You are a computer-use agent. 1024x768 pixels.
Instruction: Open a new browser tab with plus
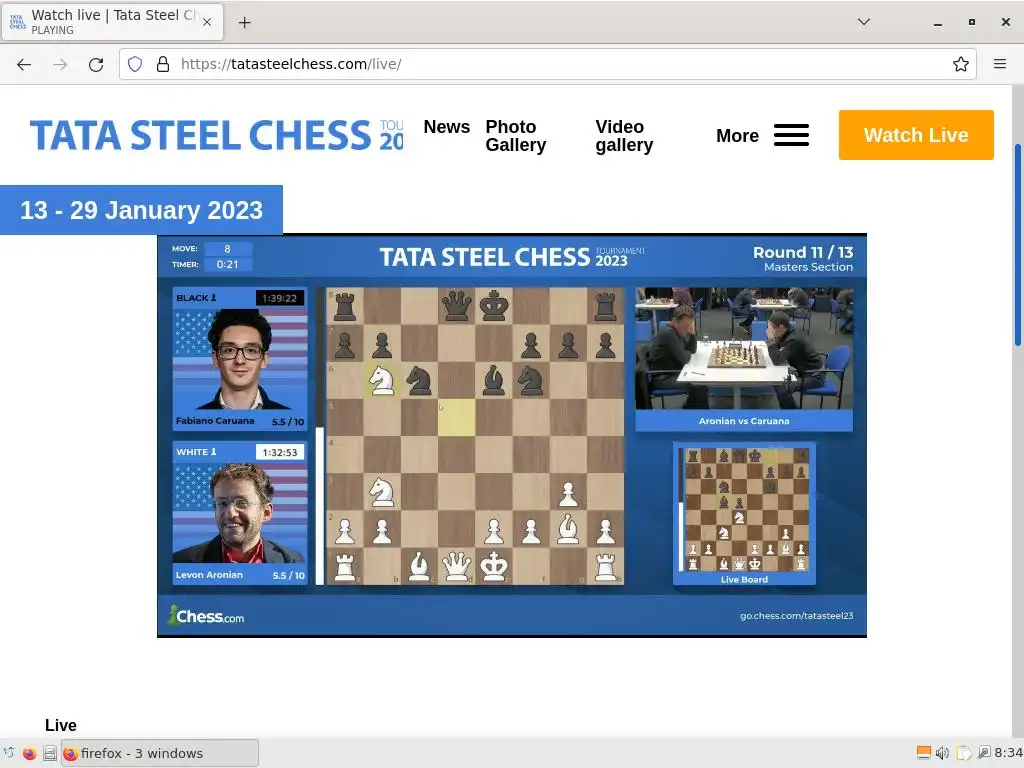pos(244,22)
